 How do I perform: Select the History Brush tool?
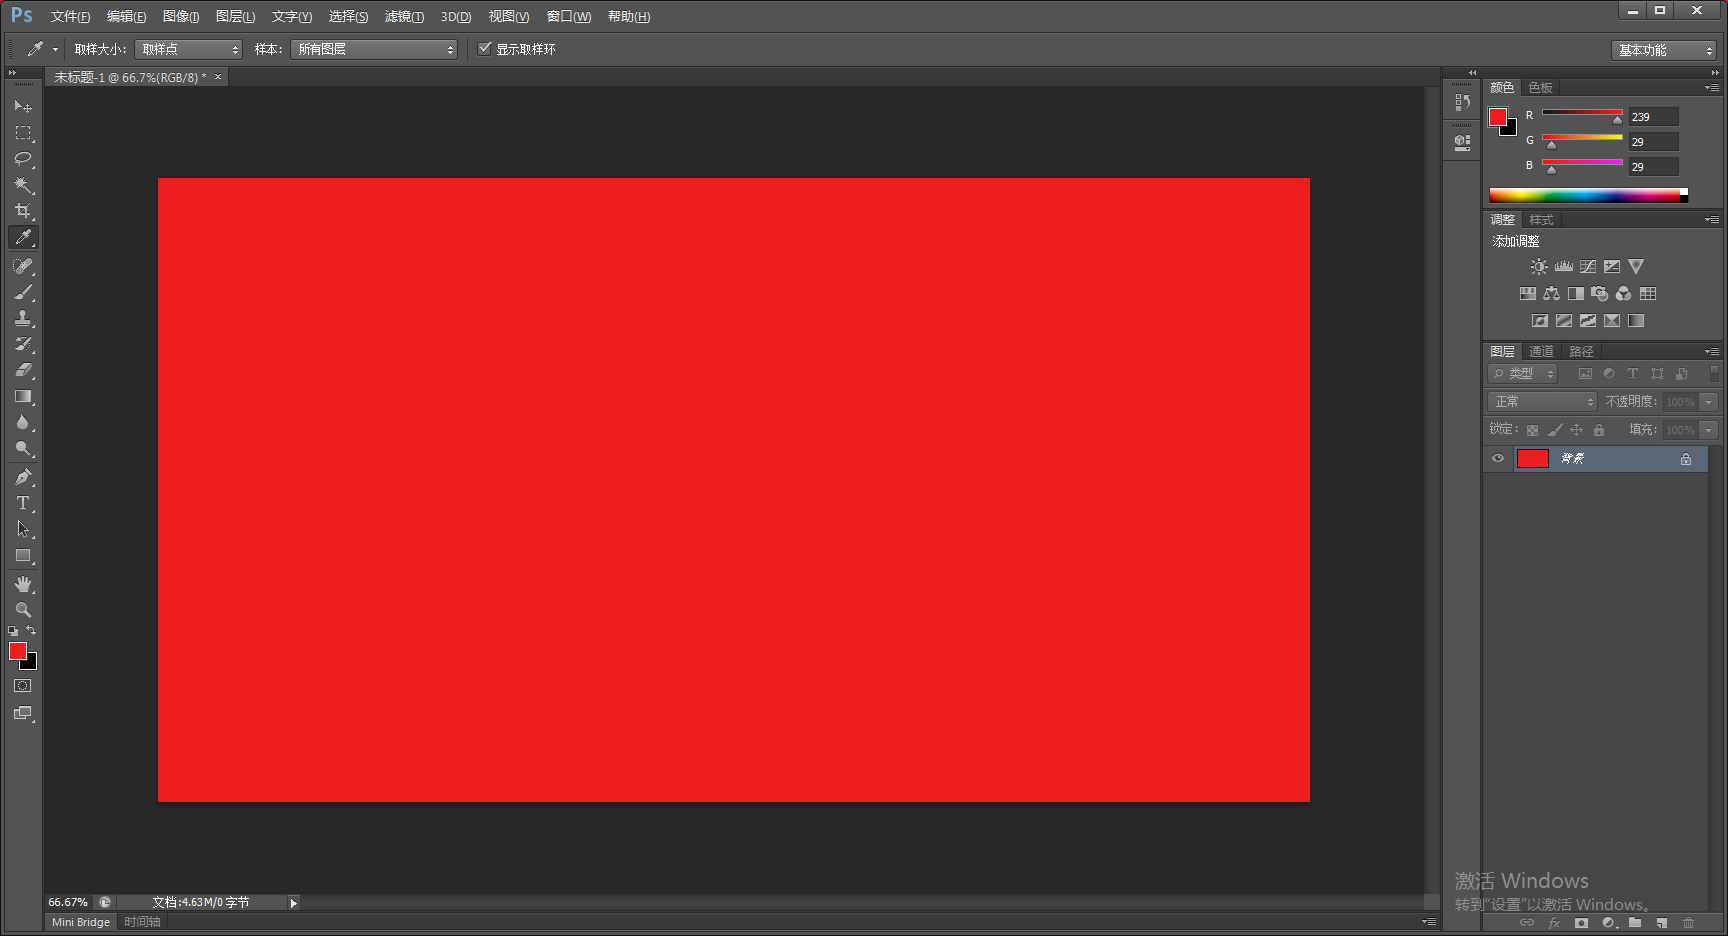(x=23, y=344)
